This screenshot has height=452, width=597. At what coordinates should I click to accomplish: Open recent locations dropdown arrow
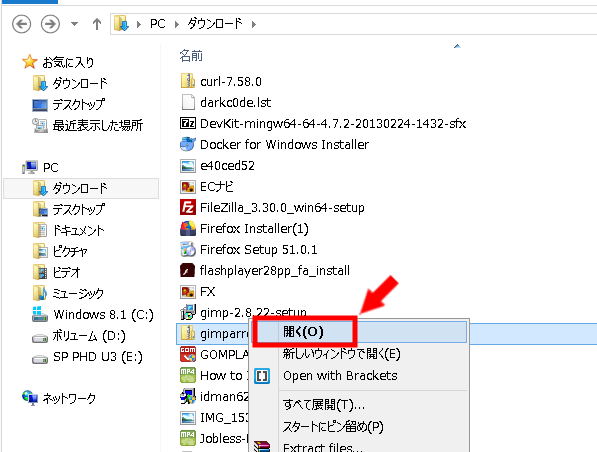pos(75,24)
